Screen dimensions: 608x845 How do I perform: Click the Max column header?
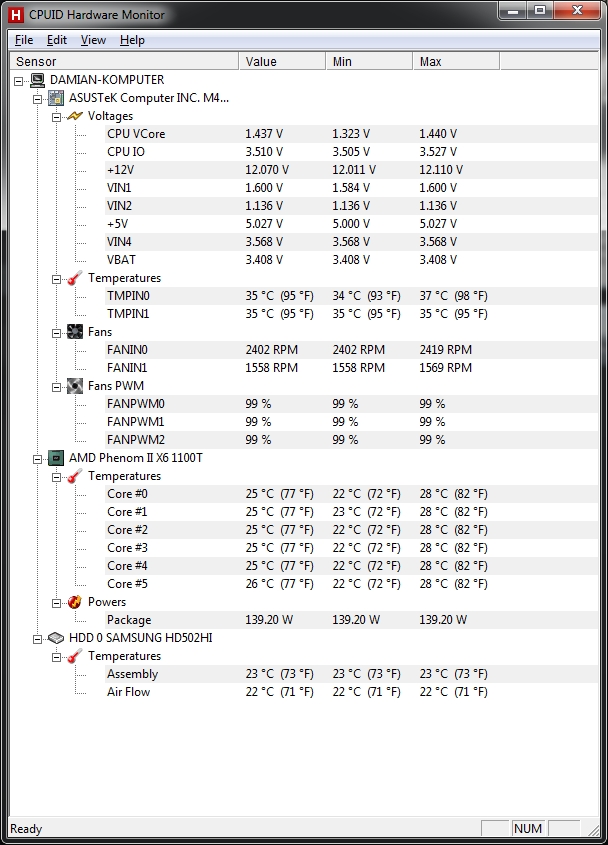pos(456,61)
